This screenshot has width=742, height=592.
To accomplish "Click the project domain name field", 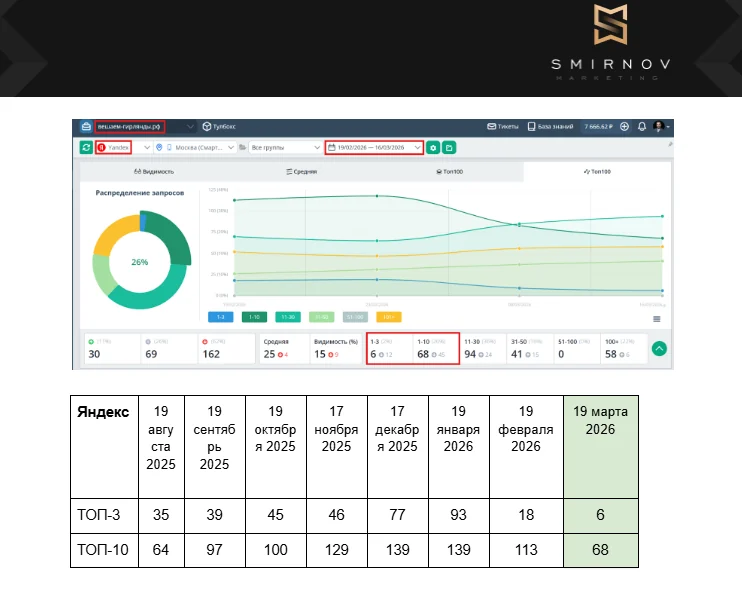I will (130, 127).
